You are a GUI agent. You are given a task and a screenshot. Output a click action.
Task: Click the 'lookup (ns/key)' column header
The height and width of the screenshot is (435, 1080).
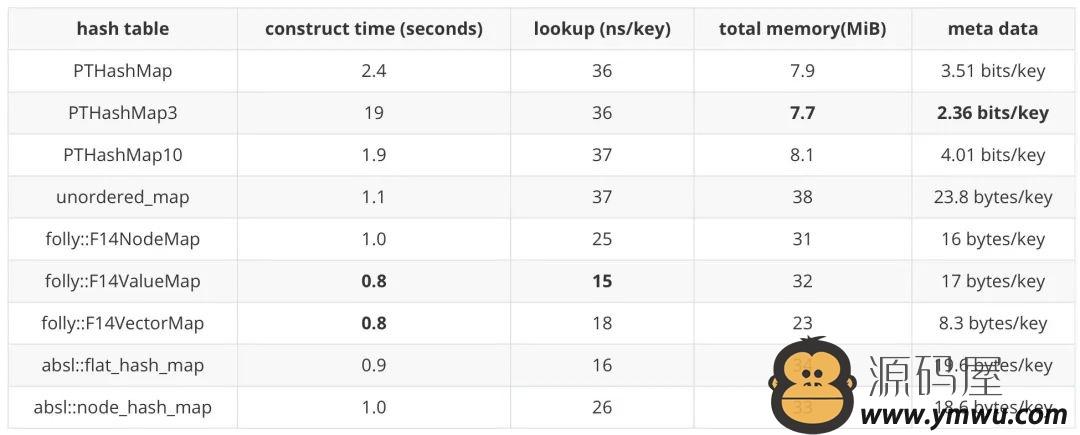[x=602, y=29]
